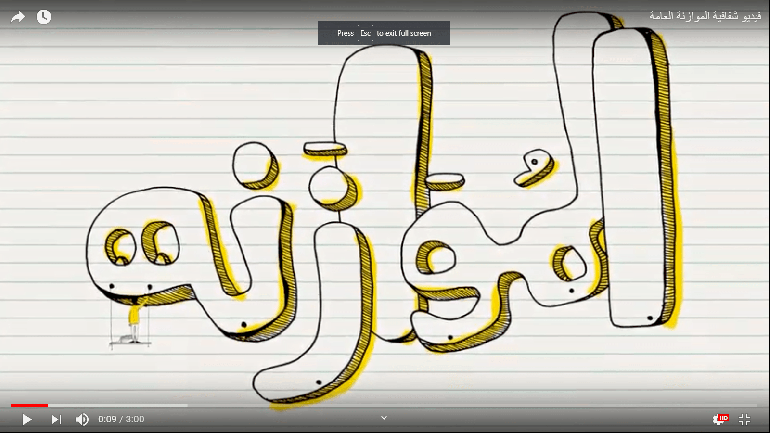Screen dimensions: 770x433
Task: Click the Share arrow icon
Action: pyautogui.click(x=17, y=17)
